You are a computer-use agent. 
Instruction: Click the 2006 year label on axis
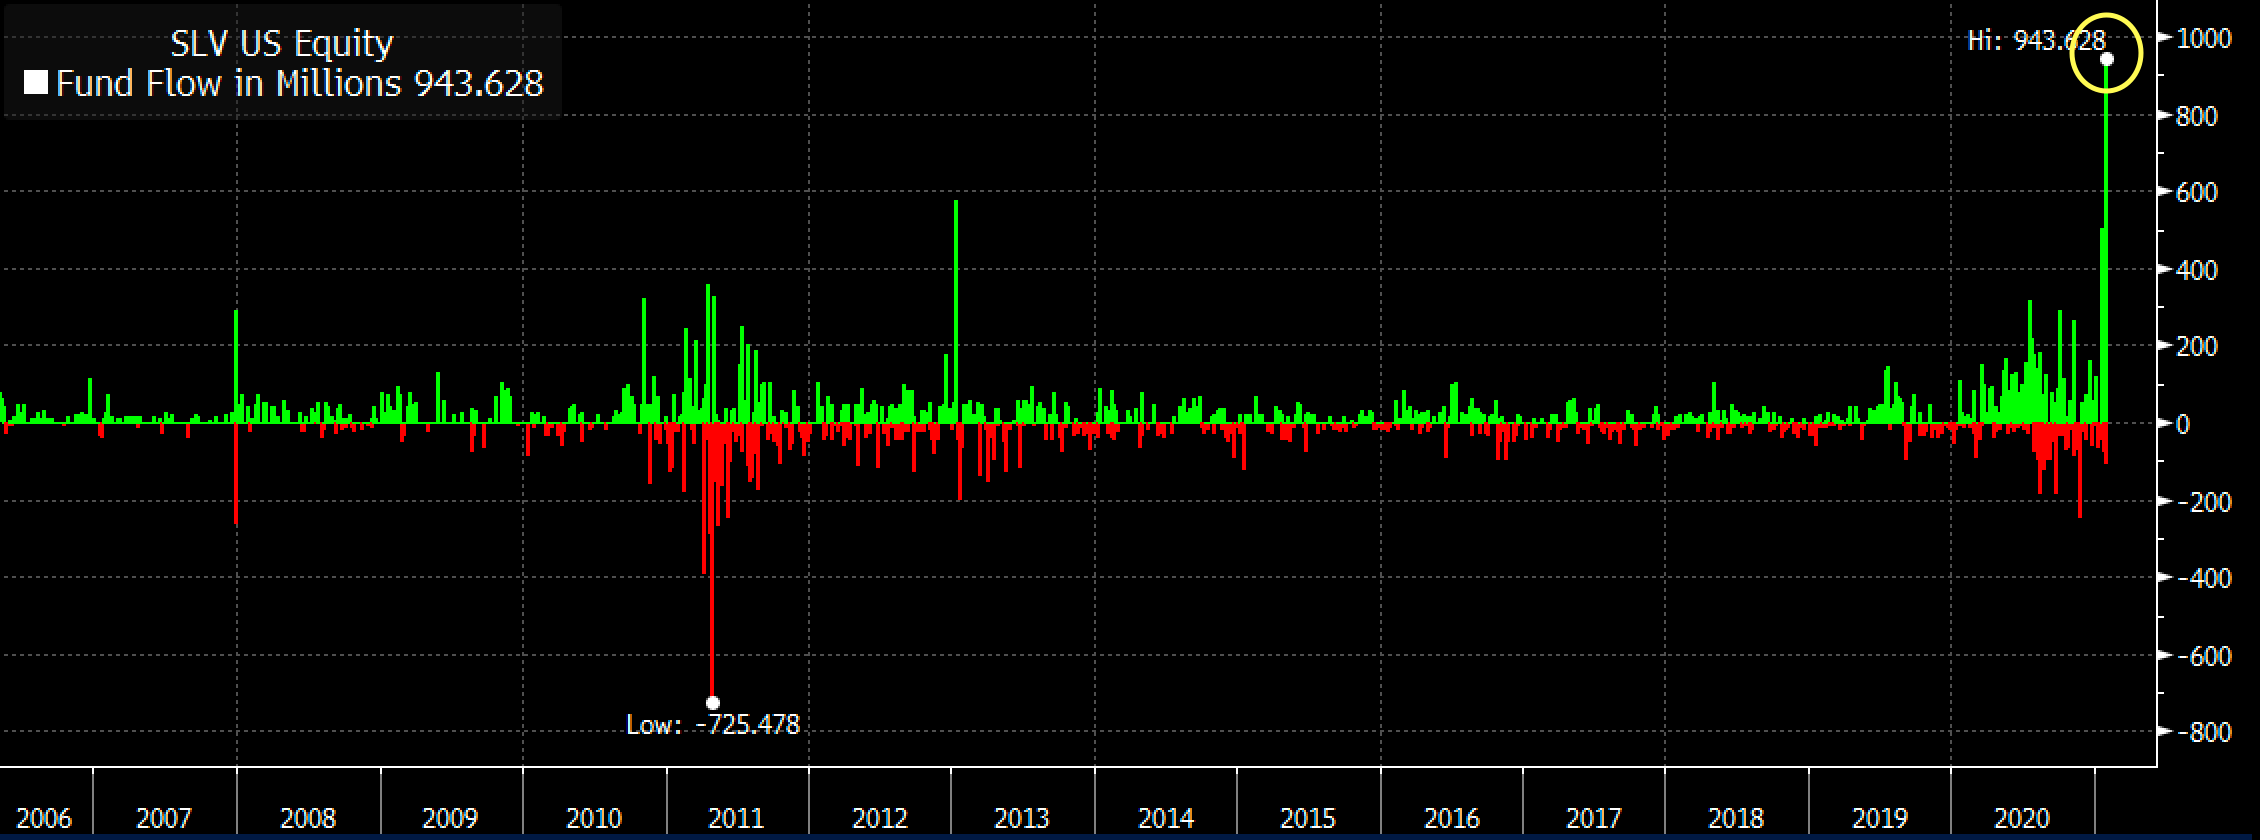click(x=44, y=818)
